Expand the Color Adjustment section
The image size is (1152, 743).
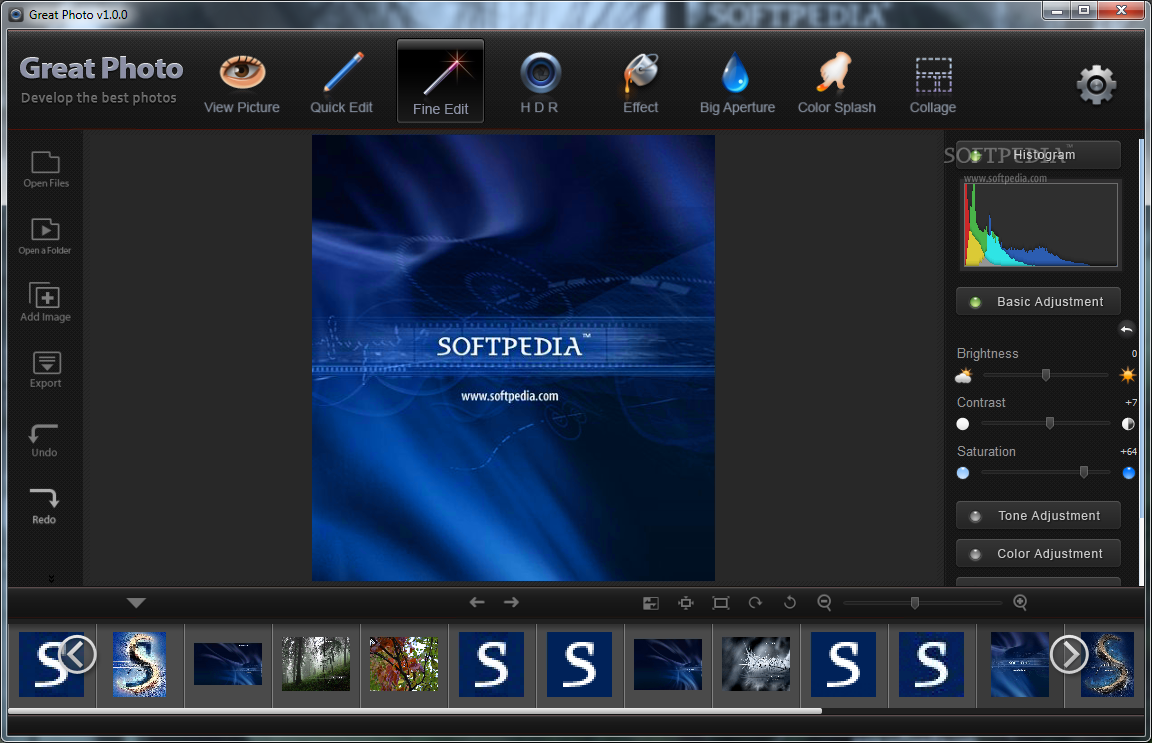coord(1038,553)
